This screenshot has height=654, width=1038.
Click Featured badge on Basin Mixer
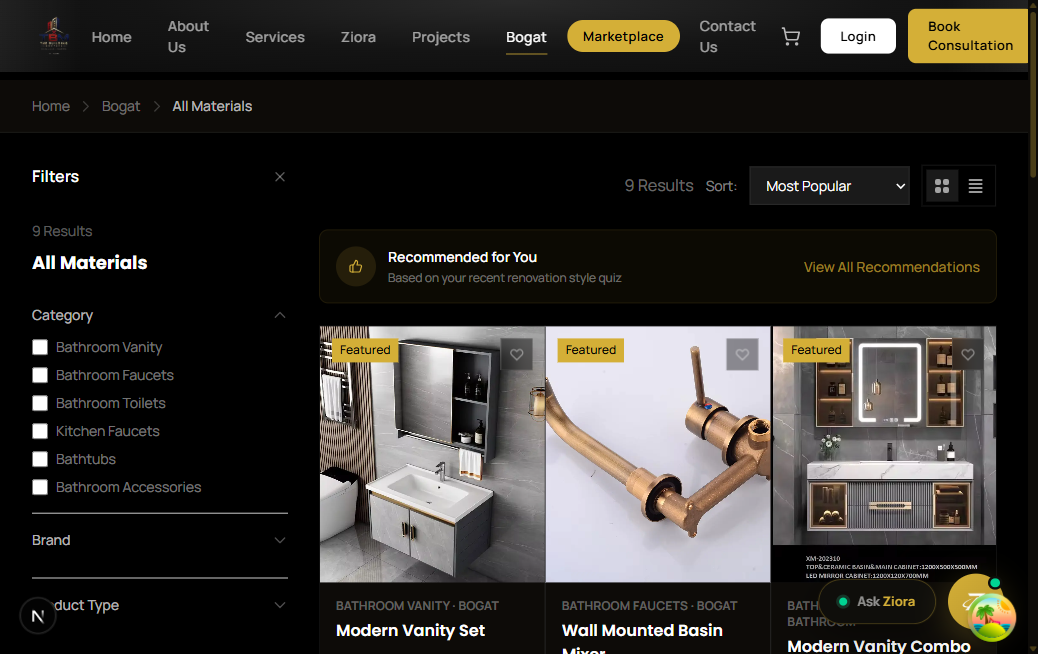click(590, 350)
